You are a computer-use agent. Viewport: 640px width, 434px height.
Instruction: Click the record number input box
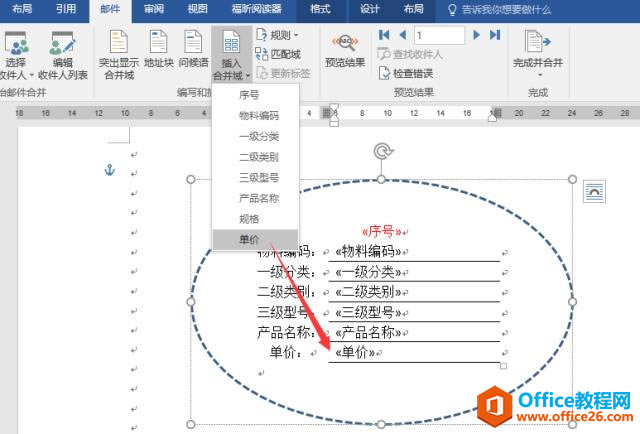pos(439,35)
